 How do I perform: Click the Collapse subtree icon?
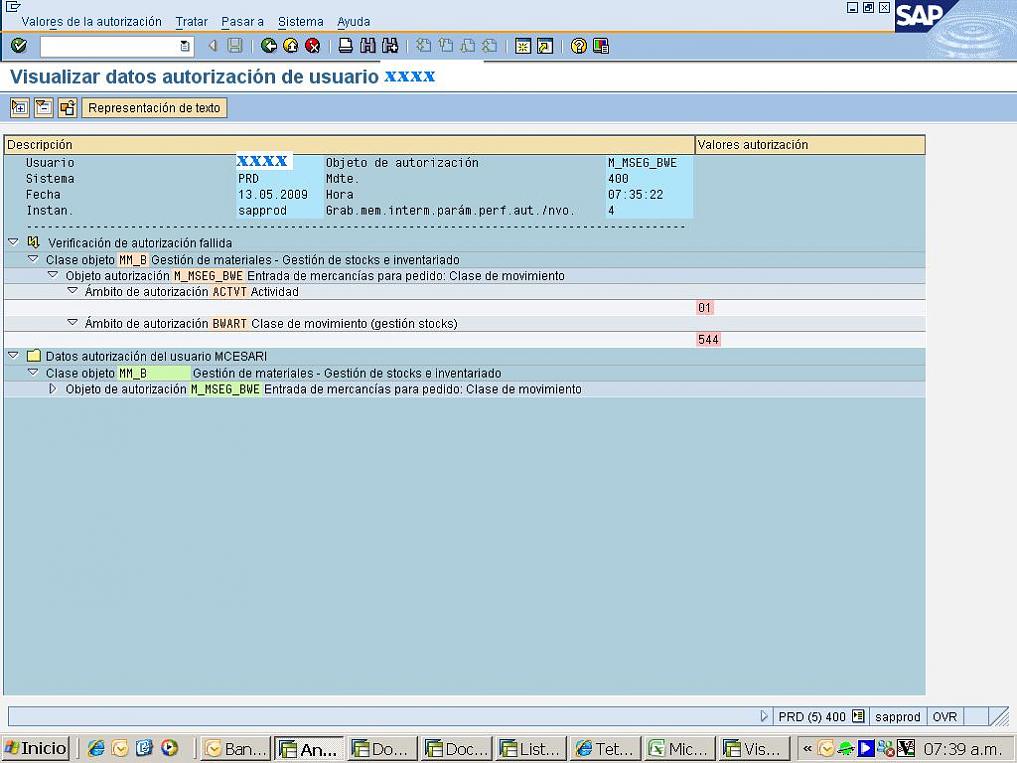point(43,108)
